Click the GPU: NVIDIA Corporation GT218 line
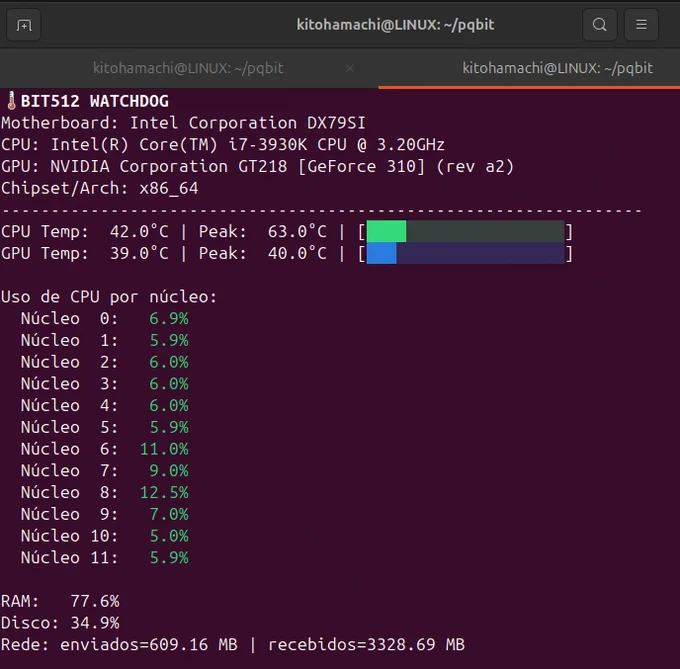 [x=257, y=166]
